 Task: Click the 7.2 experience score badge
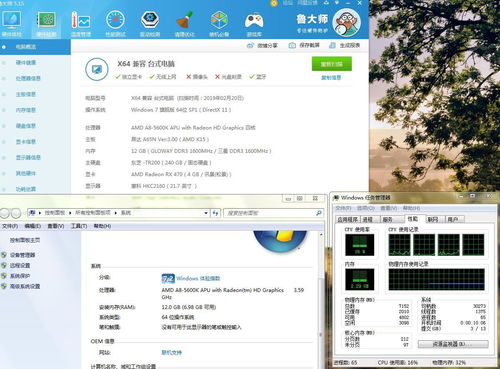pos(168,278)
